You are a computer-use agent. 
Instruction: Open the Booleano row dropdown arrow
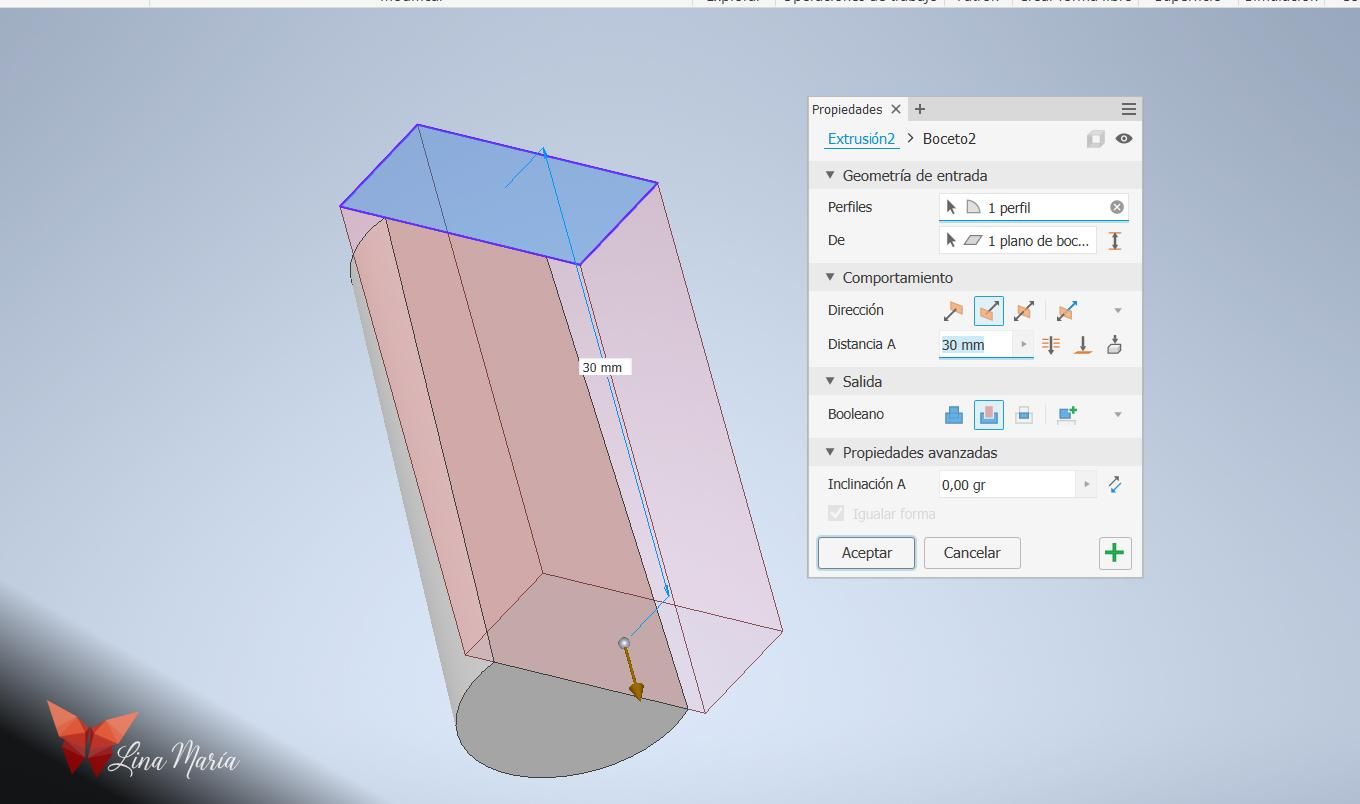click(x=1118, y=415)
